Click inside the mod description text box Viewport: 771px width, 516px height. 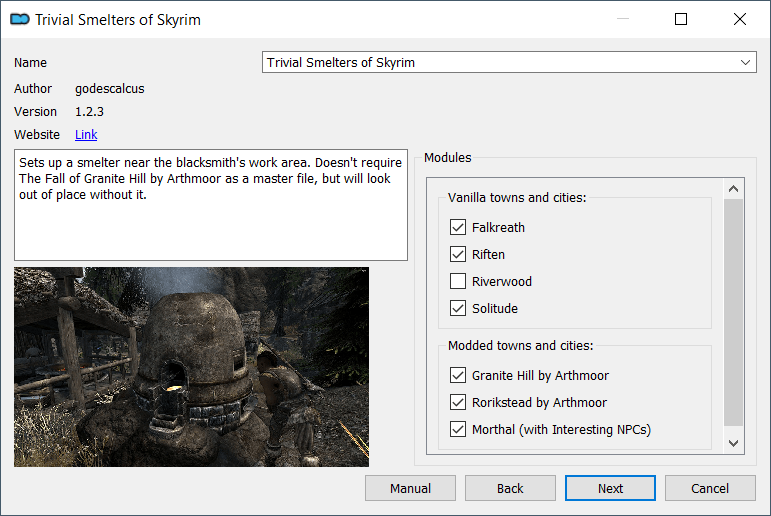[x=211, y=205]
